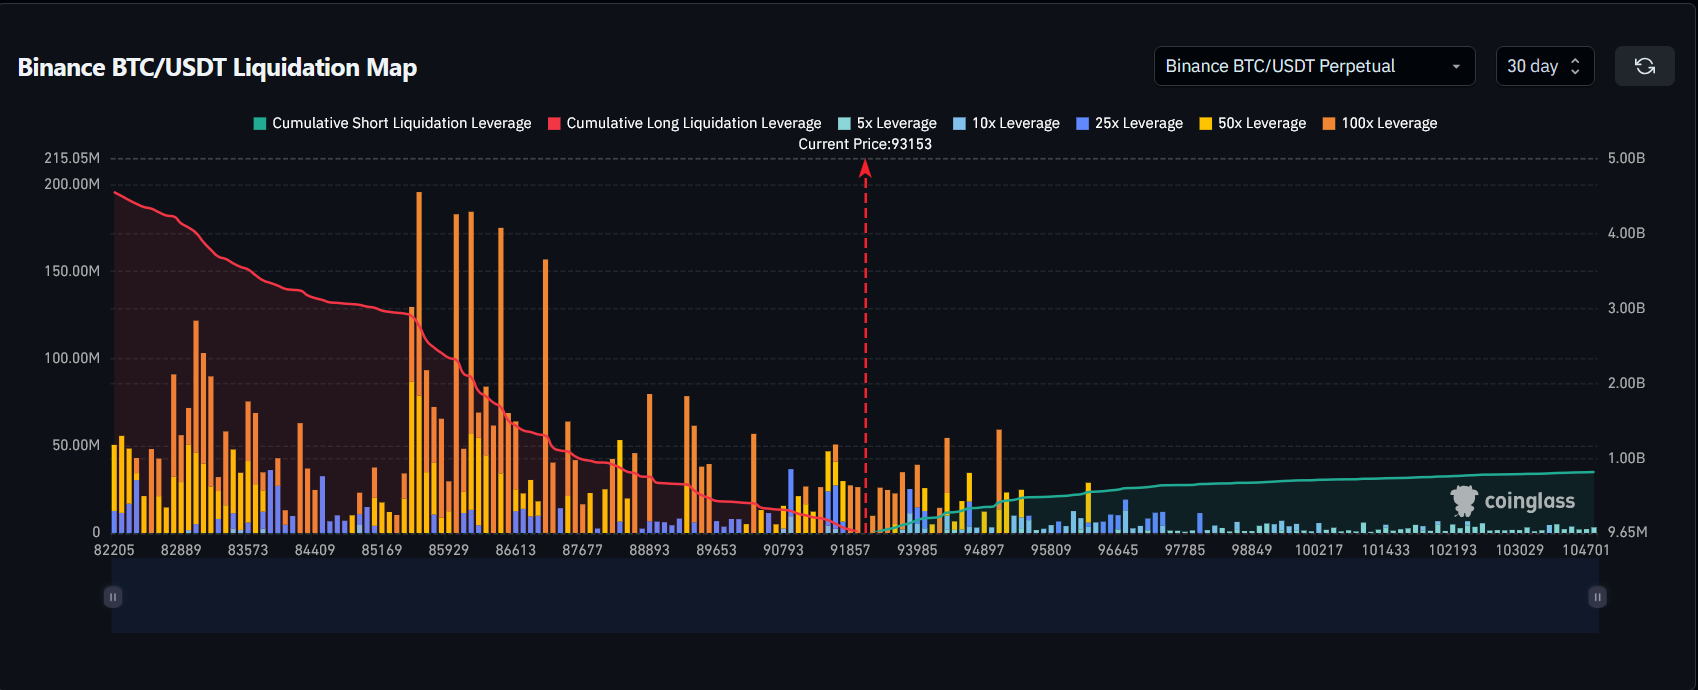Click the Binance BTC/USDT Liquidation Map title
Screen dimensions: 1698x690
tap(217, 67)
